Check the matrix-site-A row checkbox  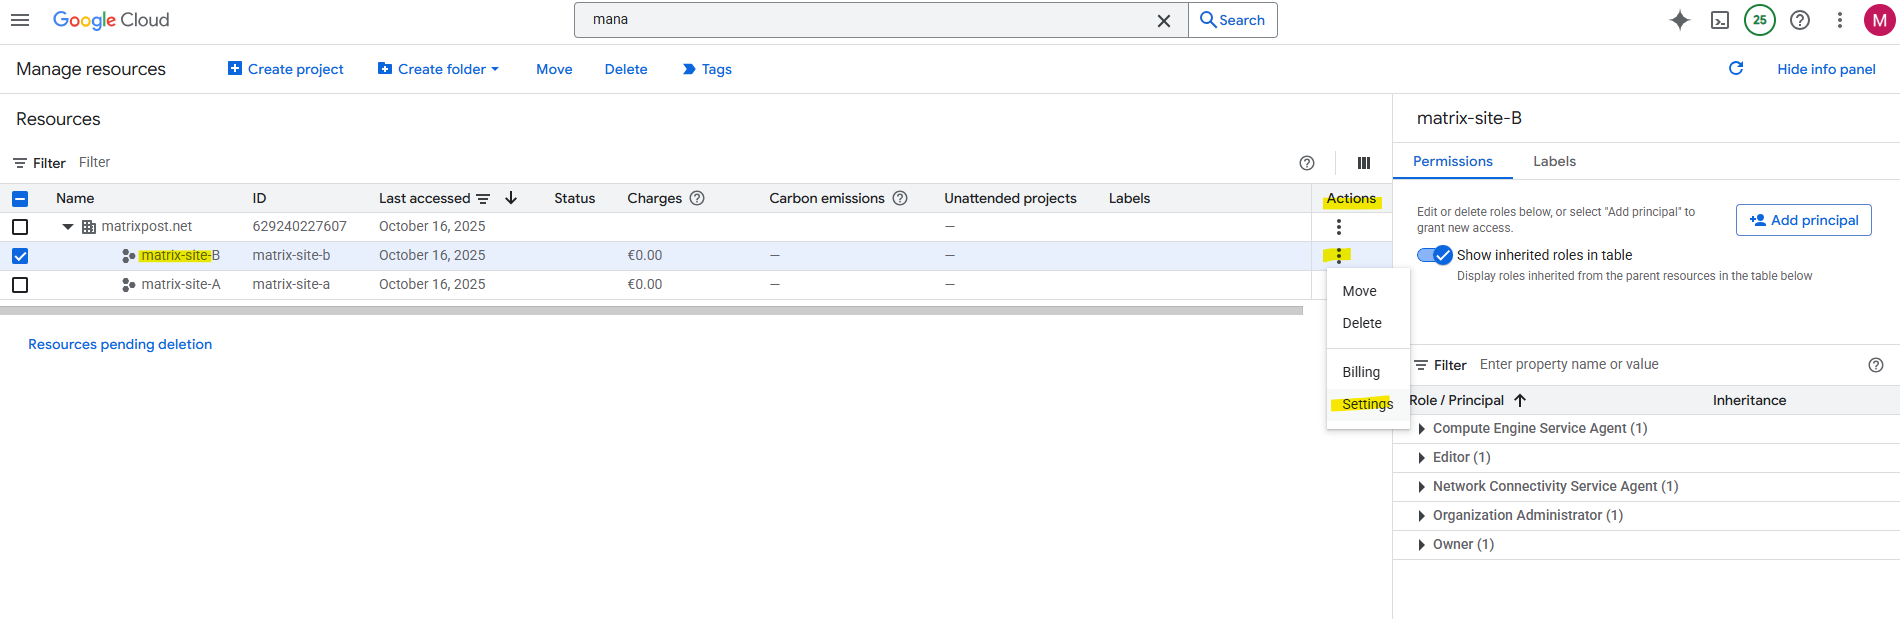coord(20,285)
